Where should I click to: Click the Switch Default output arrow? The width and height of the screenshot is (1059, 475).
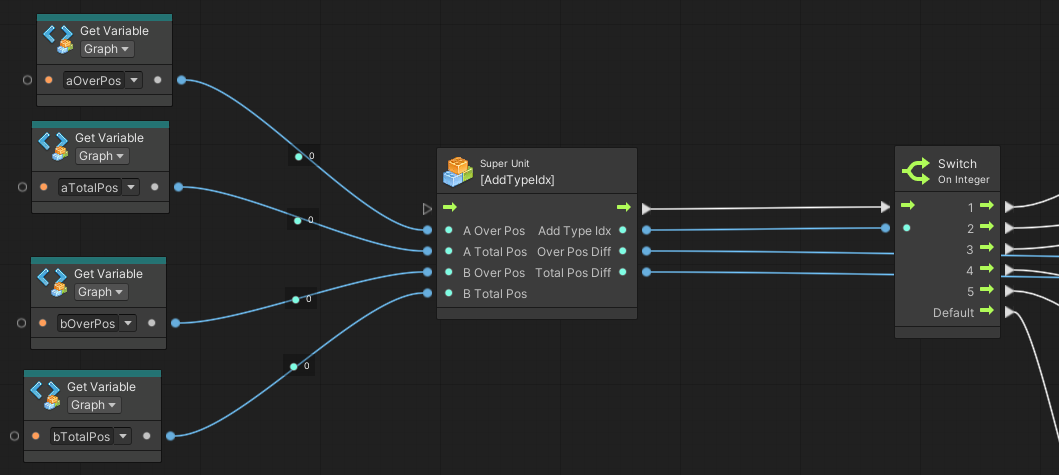tap(987, 311)
